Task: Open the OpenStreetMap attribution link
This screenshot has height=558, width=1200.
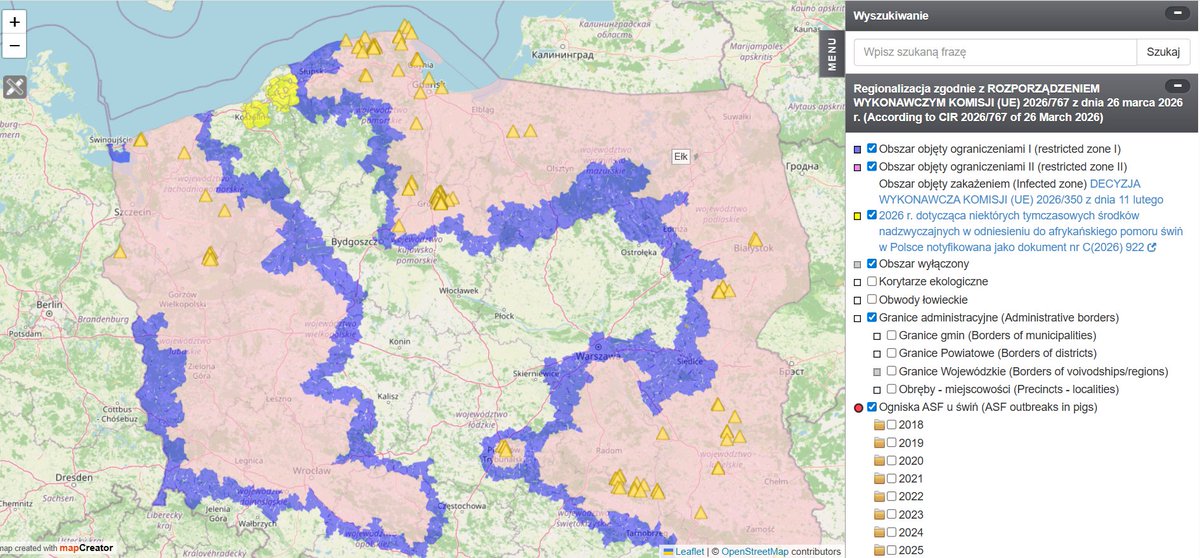Action: [x=755, y=551]
